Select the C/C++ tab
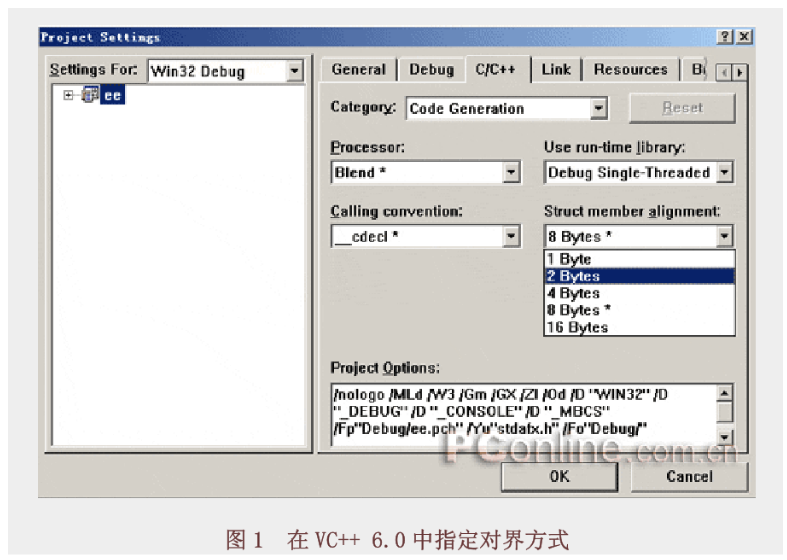This screenshot has width=787, height=560. pos(496,69)
